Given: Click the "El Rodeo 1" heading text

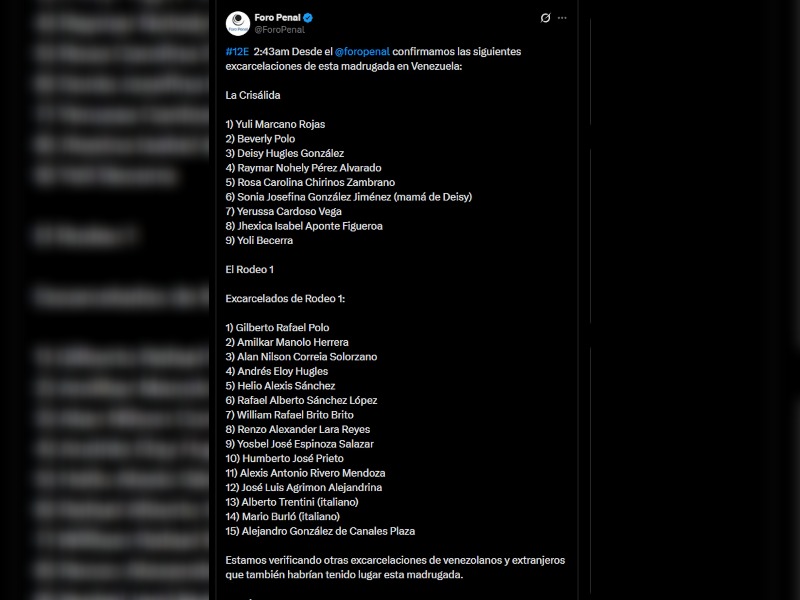Looking at the screenshot, I should [250, 270].
